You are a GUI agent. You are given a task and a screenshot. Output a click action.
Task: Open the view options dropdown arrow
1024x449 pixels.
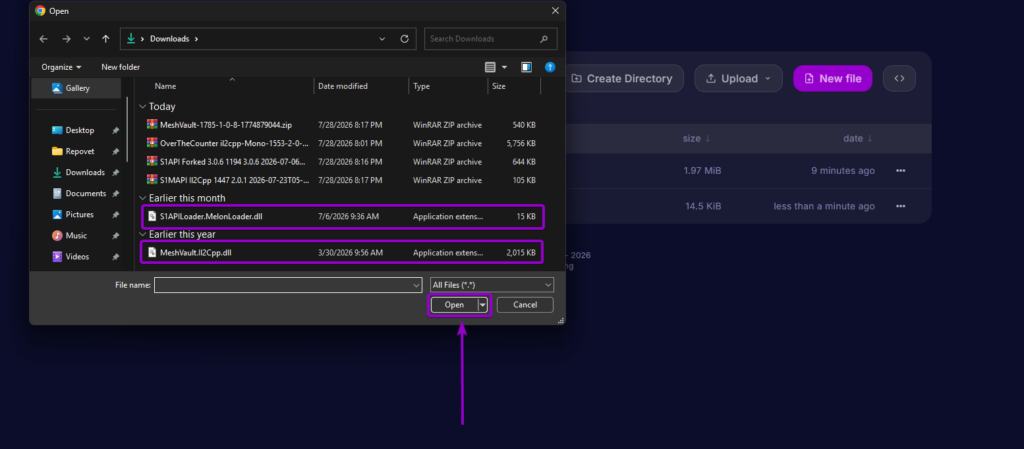coord(505,67)
